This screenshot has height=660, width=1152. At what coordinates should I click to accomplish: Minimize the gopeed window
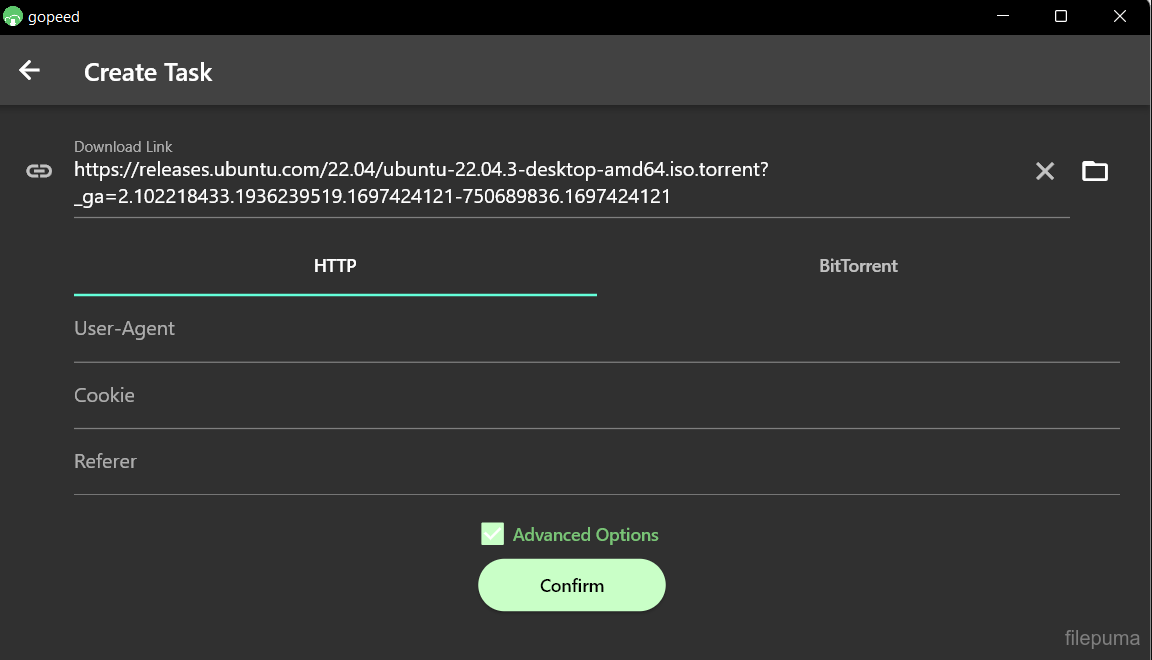tap(1003, 16)
